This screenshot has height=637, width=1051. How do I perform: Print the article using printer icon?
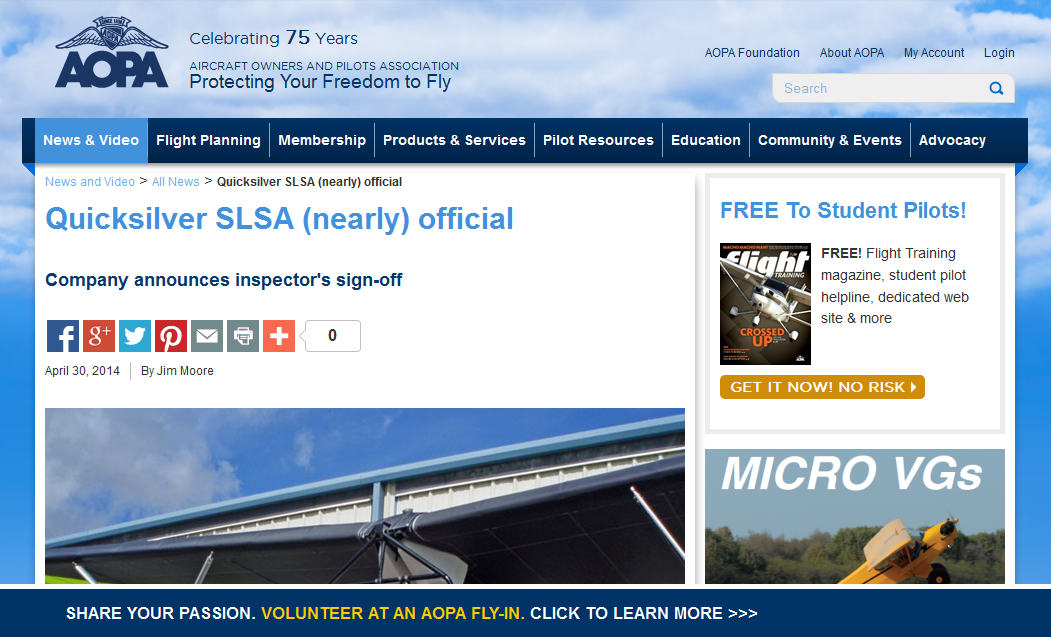point(243,336)
